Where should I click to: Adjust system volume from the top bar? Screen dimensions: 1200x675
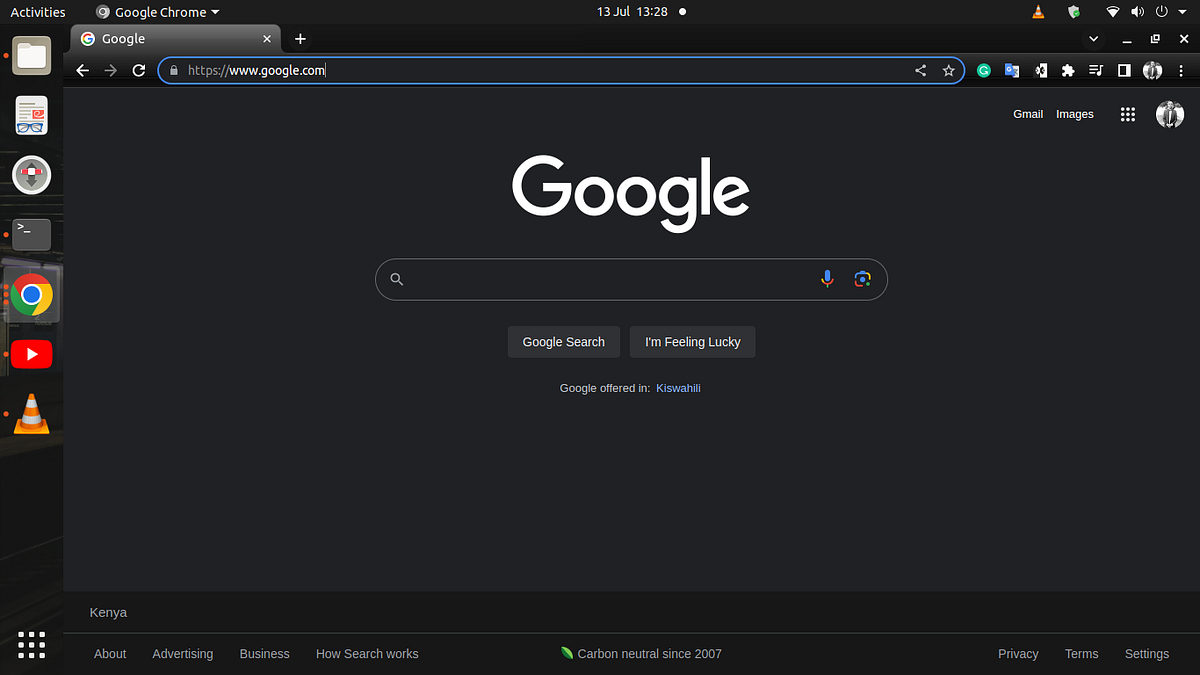1138,11
